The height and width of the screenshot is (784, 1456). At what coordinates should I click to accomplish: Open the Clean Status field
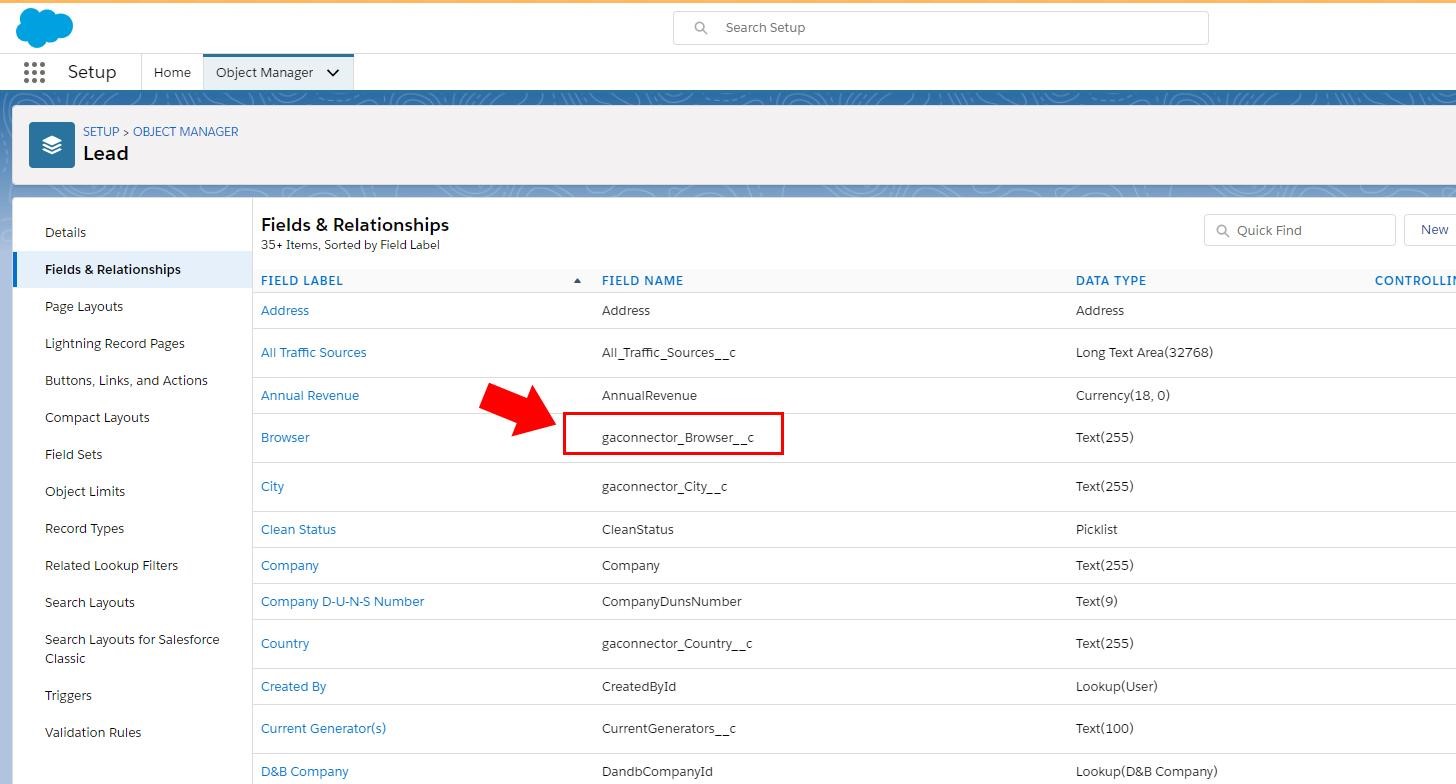pyautogui.click(x=298, y=530)
